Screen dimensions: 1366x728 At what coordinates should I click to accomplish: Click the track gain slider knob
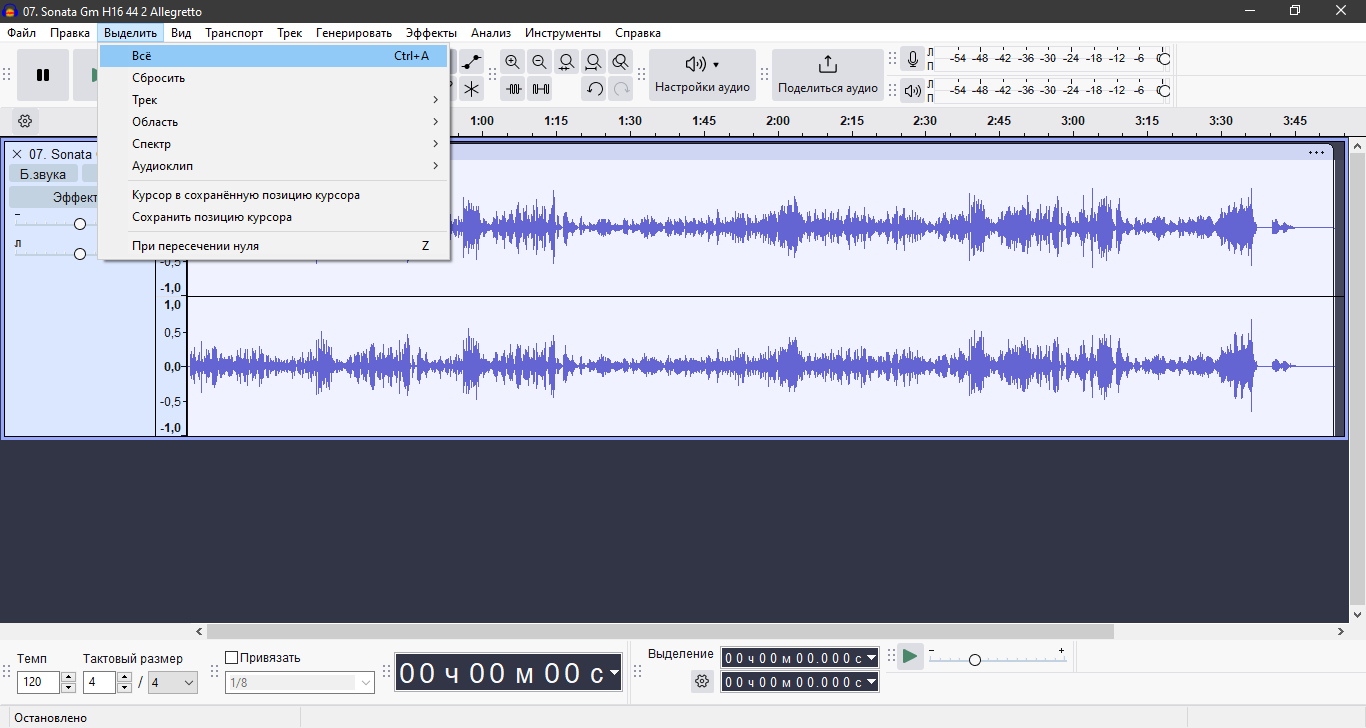(x=80, y=224)
